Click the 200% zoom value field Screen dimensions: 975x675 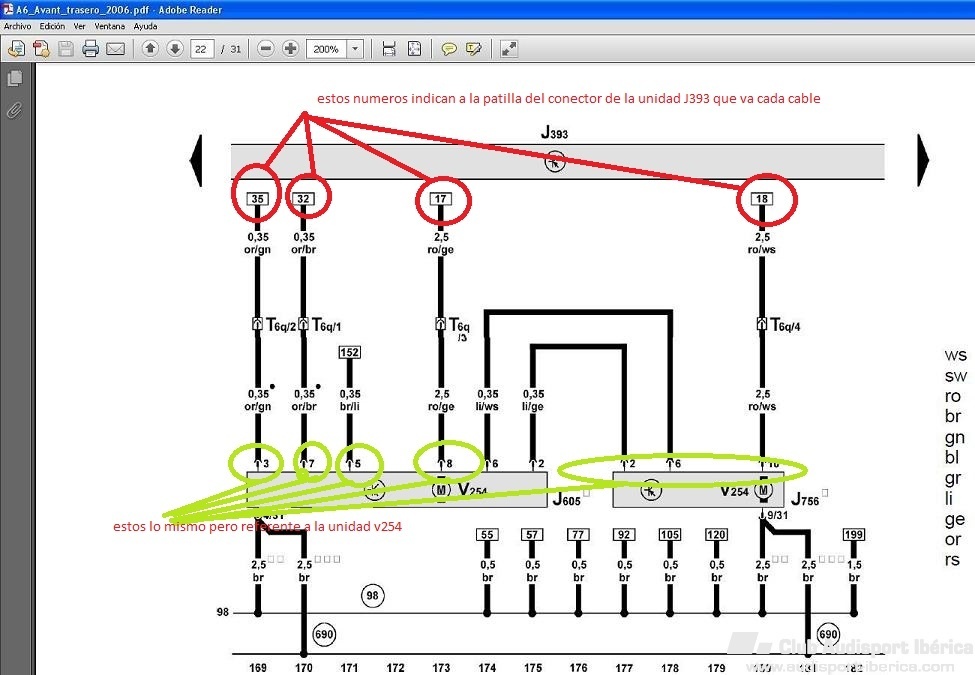[x=327, y=49]
